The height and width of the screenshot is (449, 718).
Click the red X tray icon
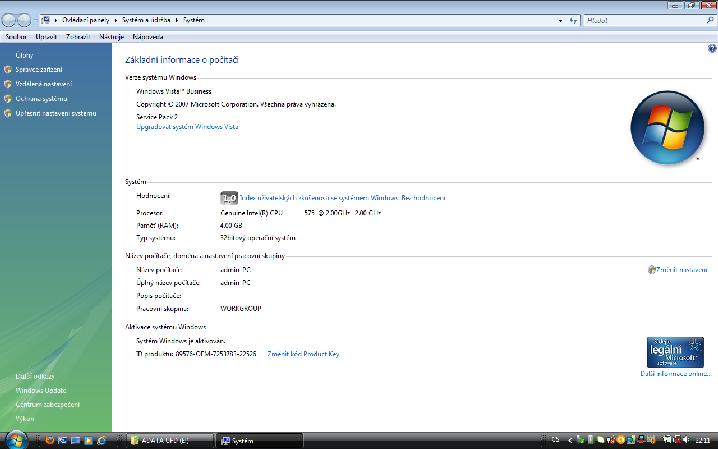(x=677, y=440)
